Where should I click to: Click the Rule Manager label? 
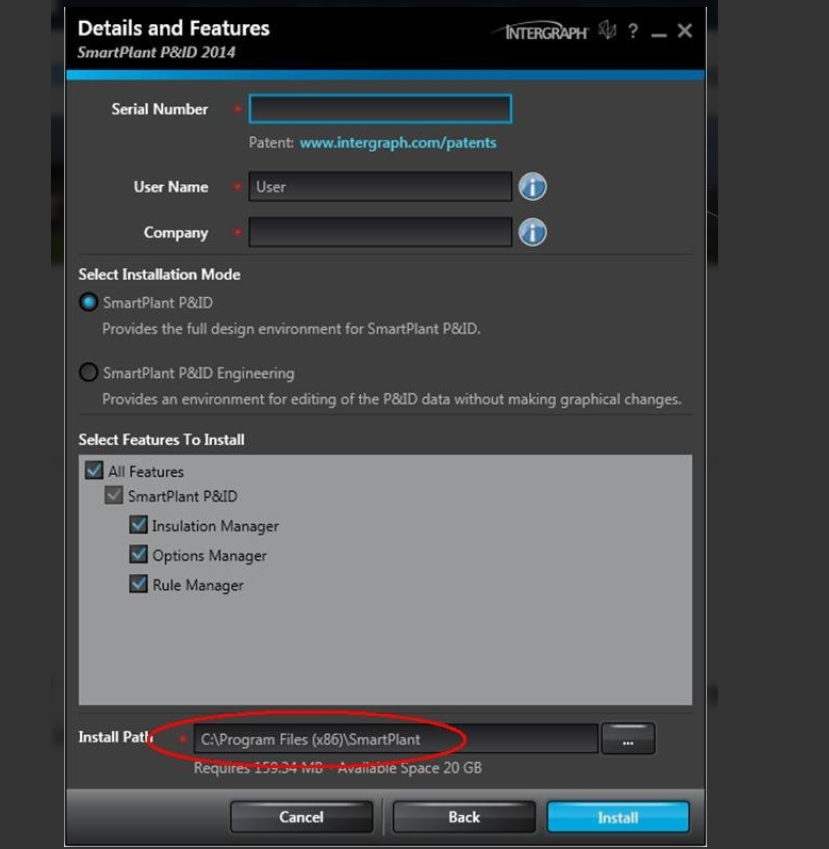(x=198, y=586)
